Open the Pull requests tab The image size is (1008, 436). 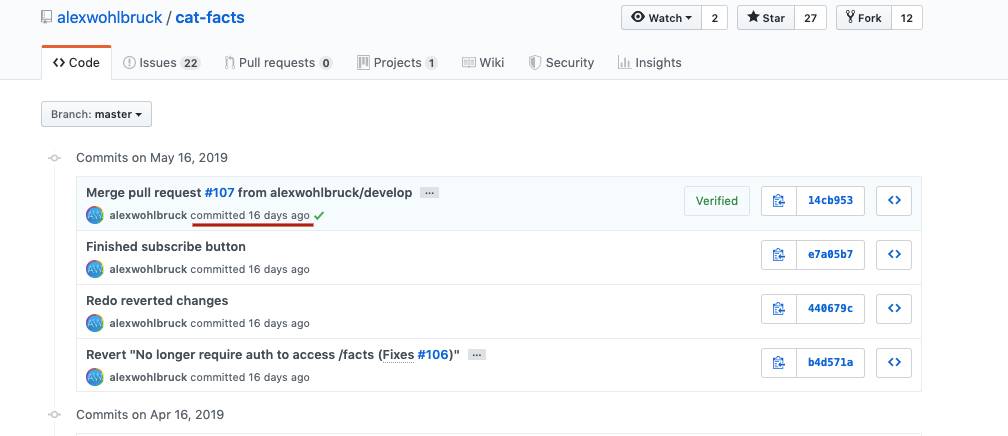(x=278, y=62)
